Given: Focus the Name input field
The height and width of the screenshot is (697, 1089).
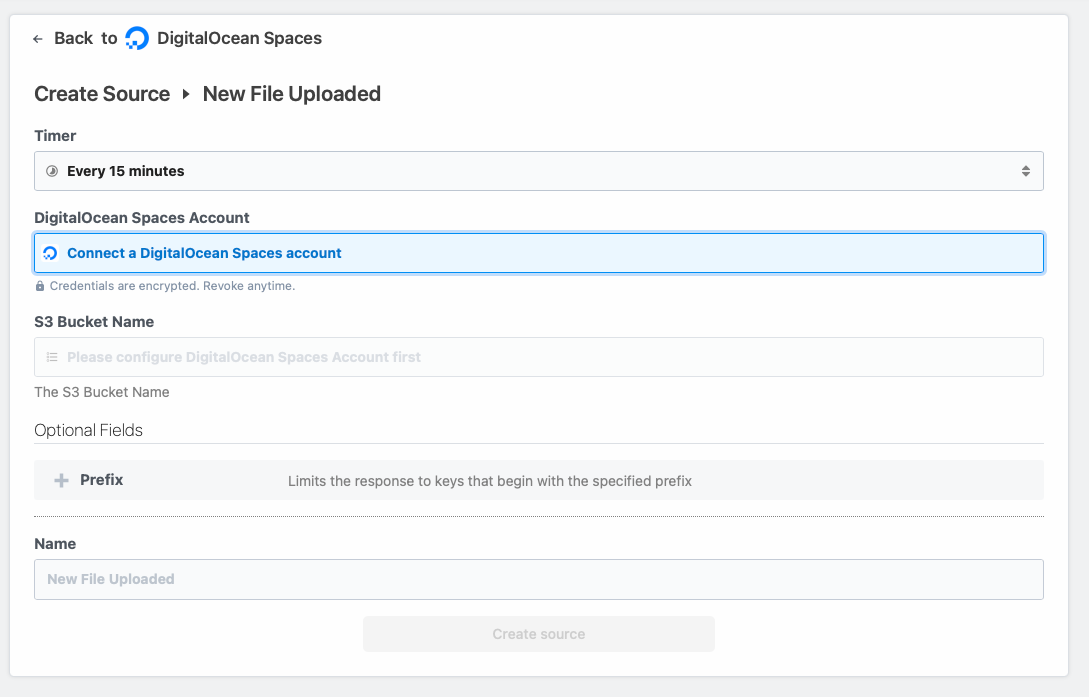Looking at the screenshot, I should click(538, 579).
